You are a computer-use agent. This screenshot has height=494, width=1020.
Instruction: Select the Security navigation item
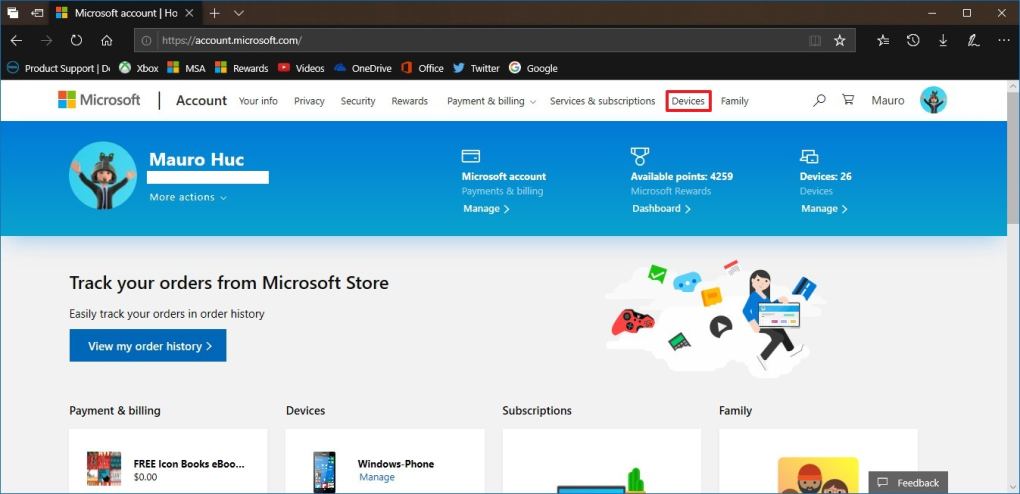tap(357, 101)
